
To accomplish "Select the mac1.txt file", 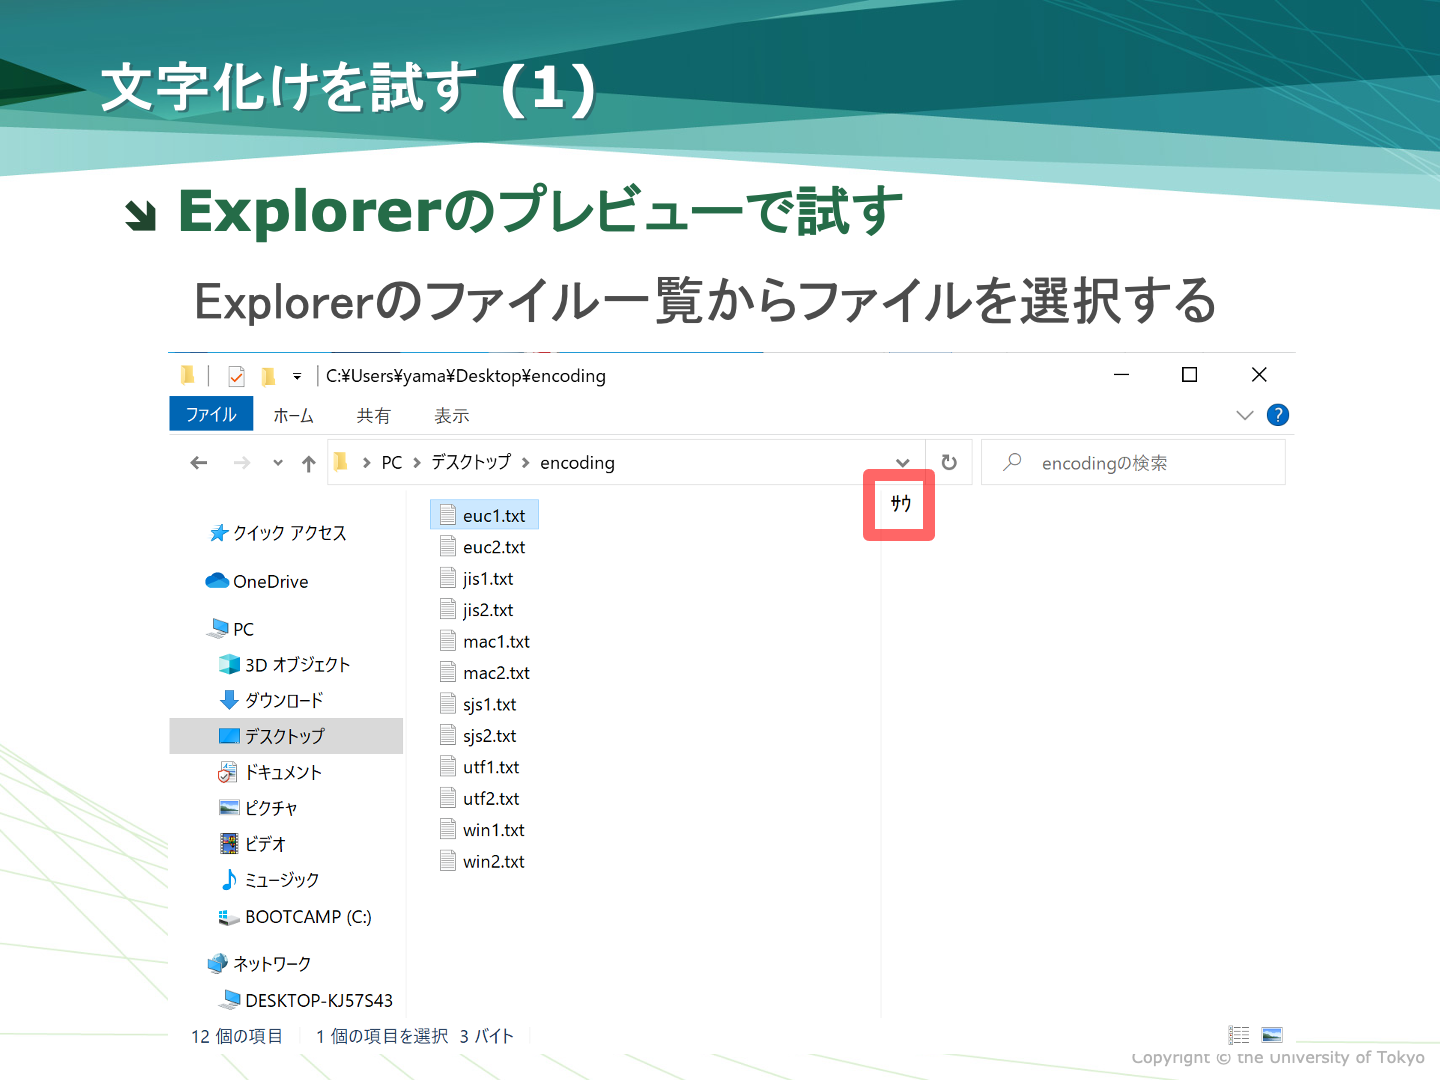I will tap(485, 641).
